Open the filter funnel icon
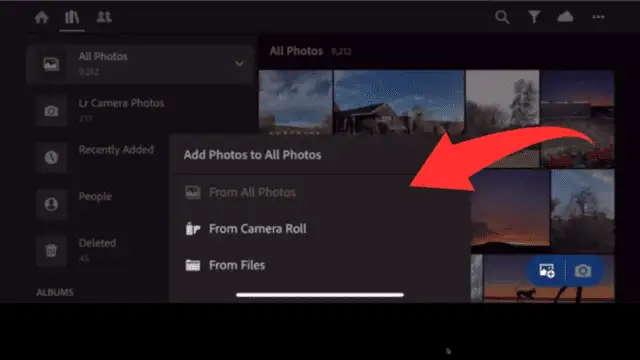This screenshot has height=360, width=640. [x=534, y=17]
